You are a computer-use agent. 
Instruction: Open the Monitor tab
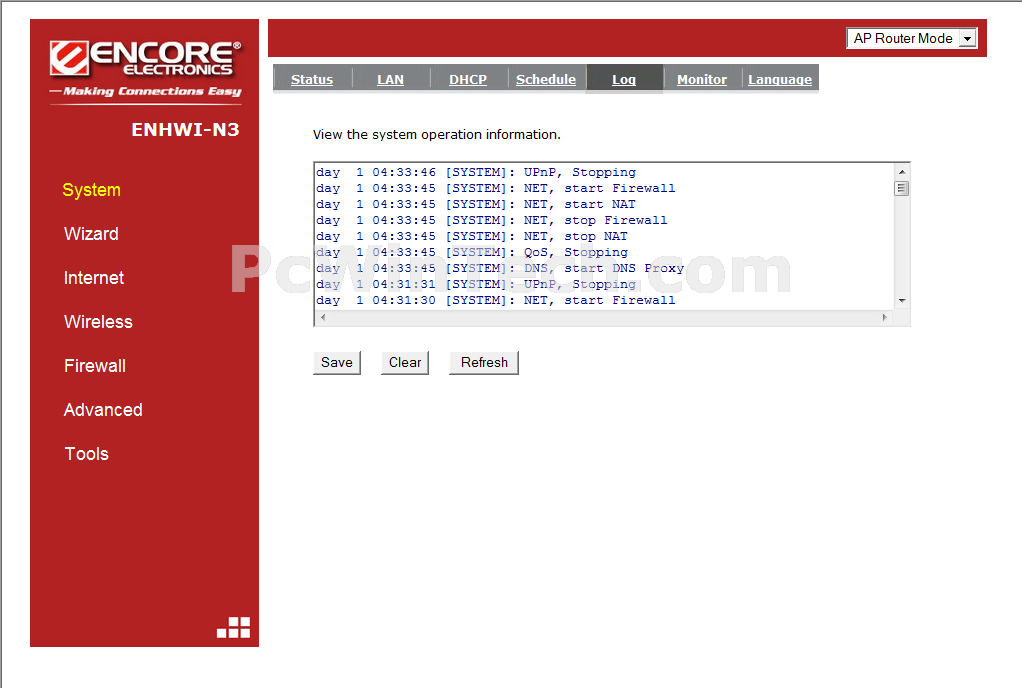pyautogui.click(x=702, y=79)
